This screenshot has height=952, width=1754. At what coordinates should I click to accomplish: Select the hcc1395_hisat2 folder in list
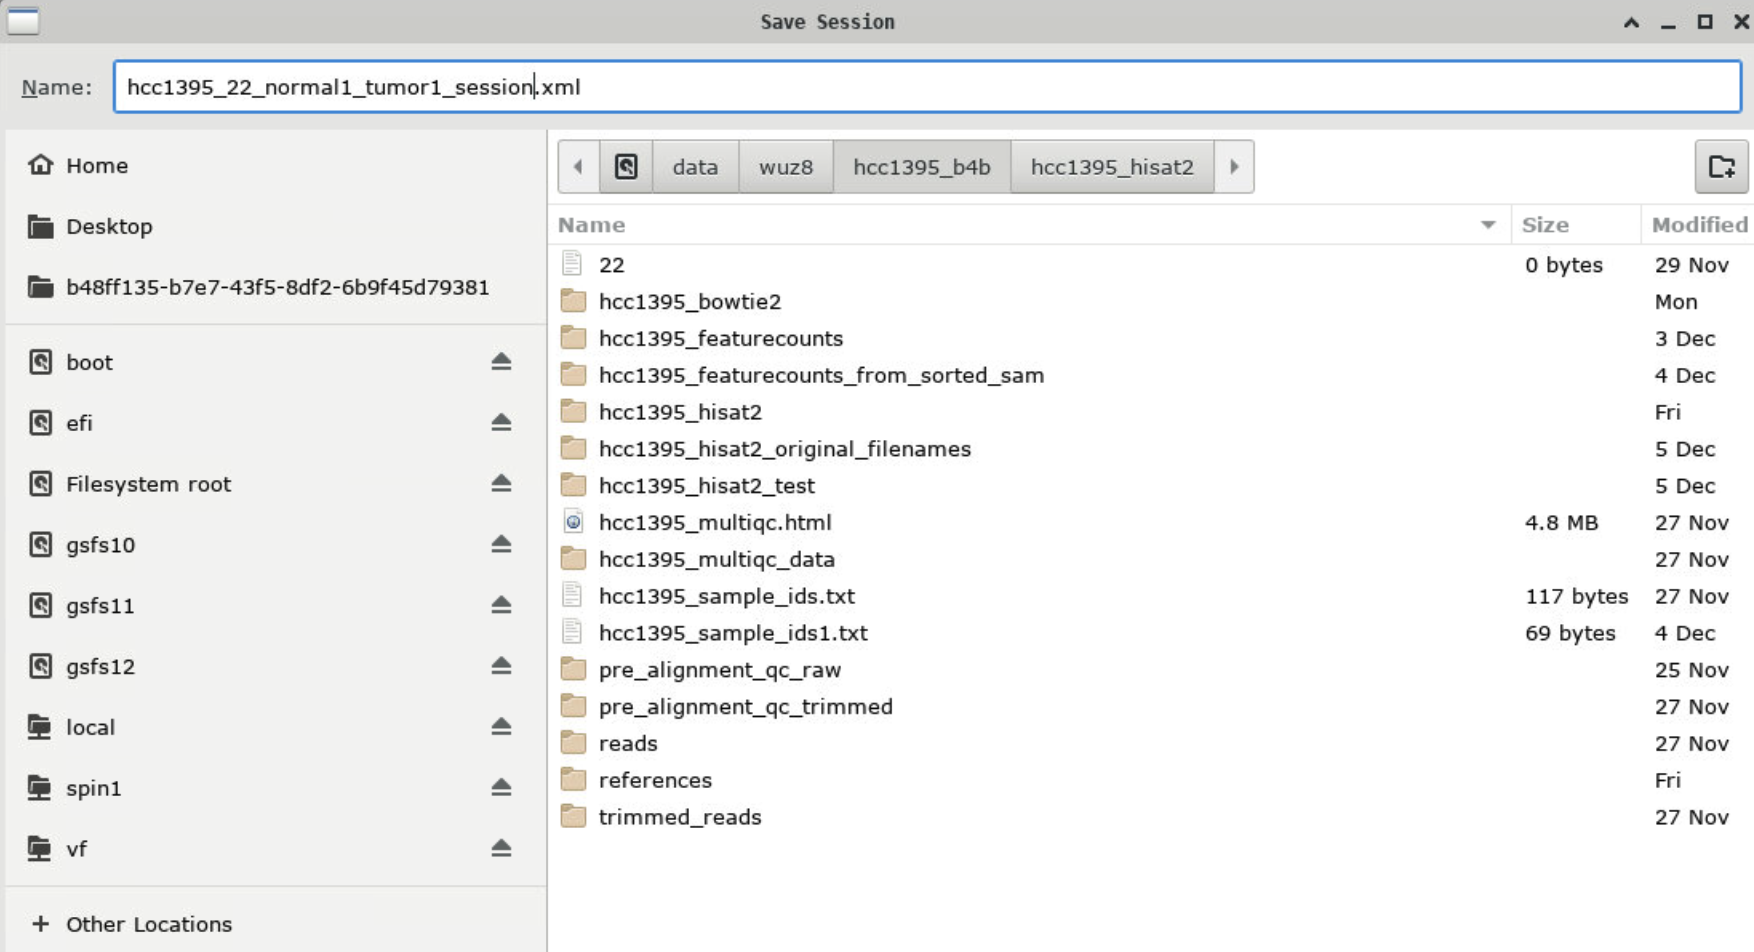680,412
